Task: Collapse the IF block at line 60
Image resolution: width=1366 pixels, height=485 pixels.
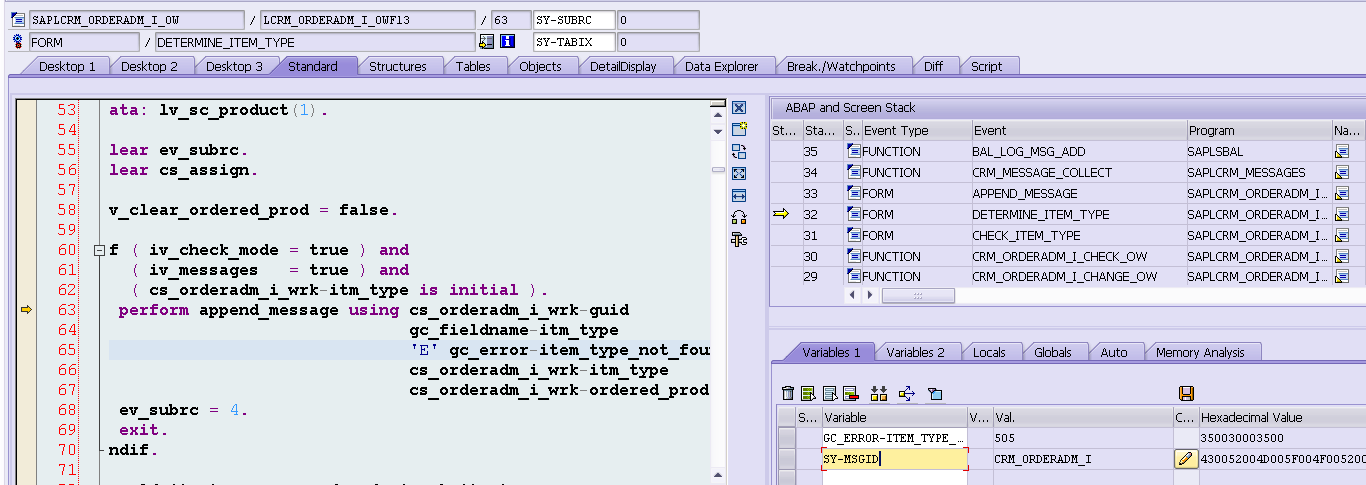Action: [x=99, y=250]
